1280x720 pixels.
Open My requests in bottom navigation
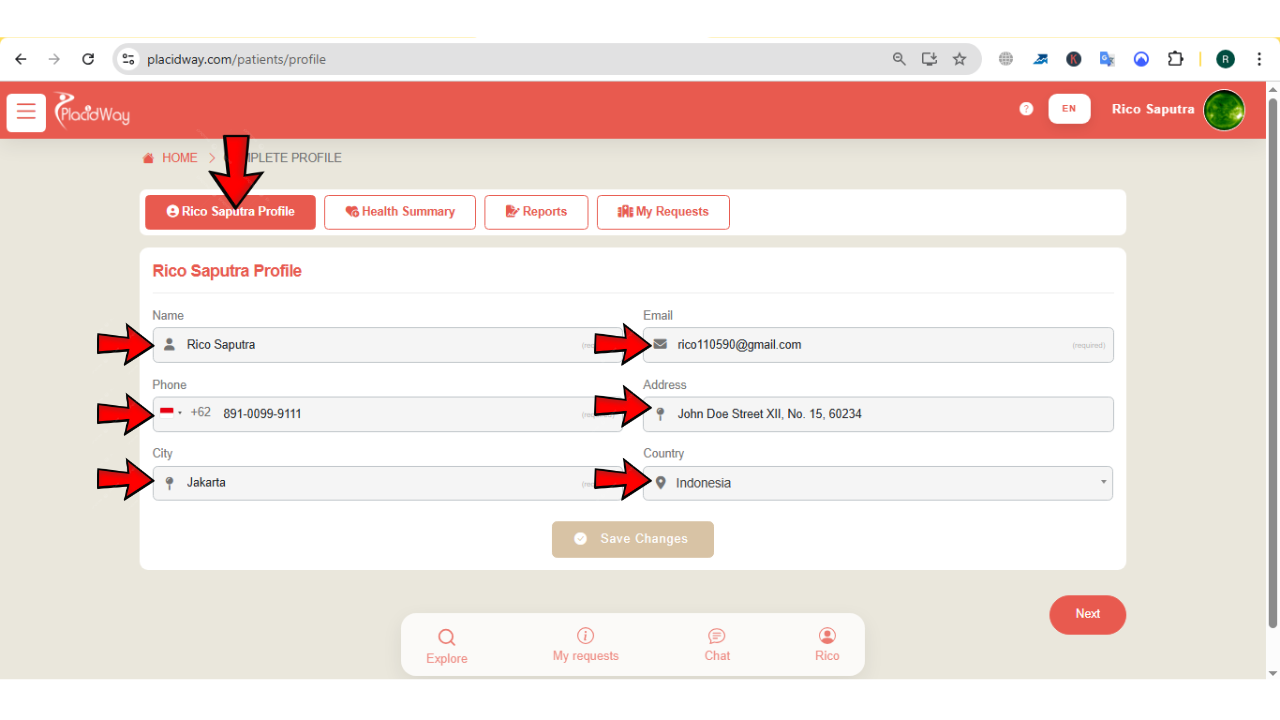[586, 645]
